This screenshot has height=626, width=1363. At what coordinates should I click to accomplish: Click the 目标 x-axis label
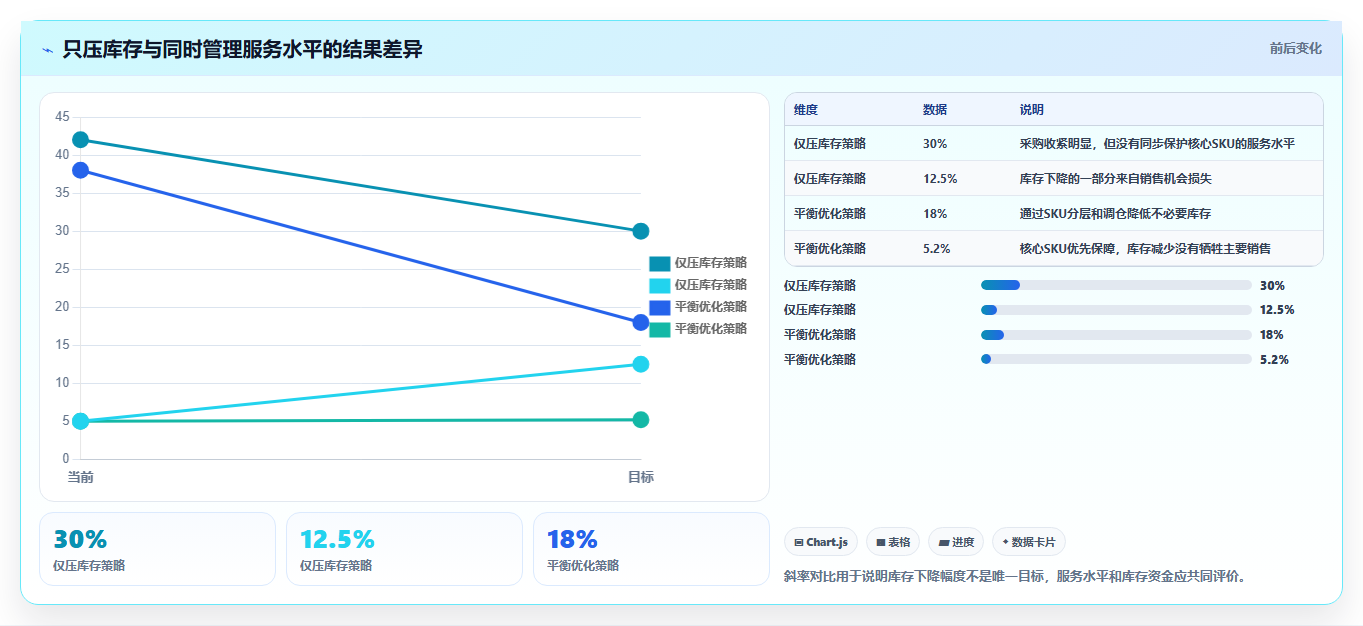641,477
